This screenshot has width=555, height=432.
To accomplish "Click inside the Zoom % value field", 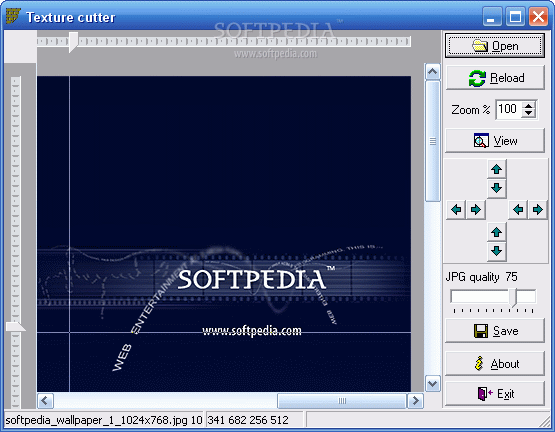I will 508,109.
